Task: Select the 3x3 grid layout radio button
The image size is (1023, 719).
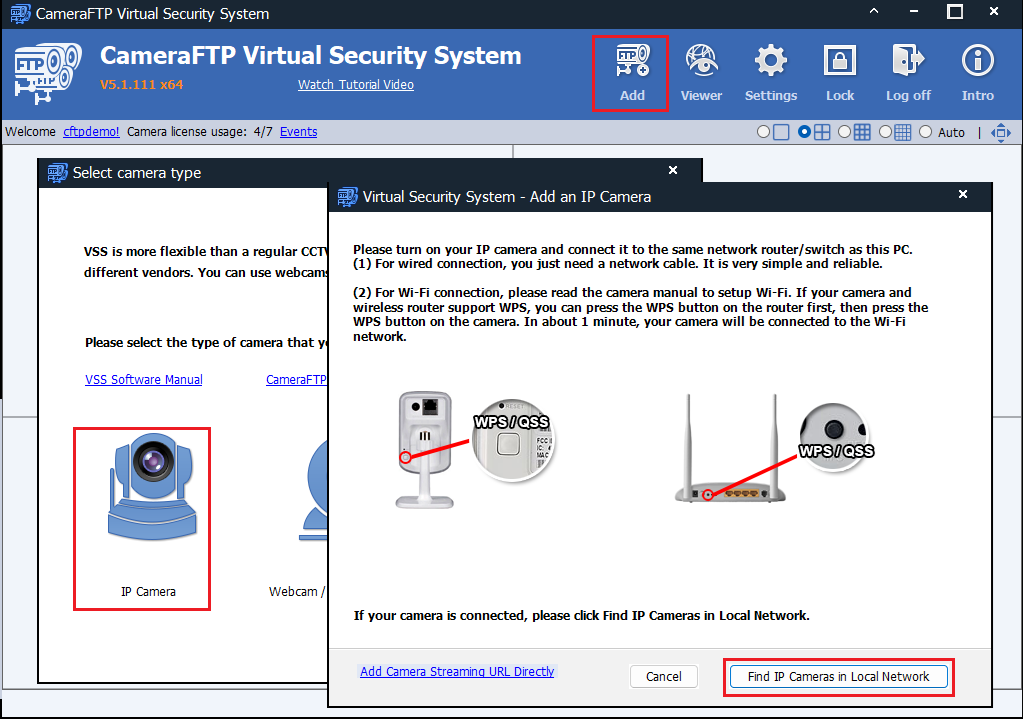Action: pyautogui.click(x=845, y=132)
